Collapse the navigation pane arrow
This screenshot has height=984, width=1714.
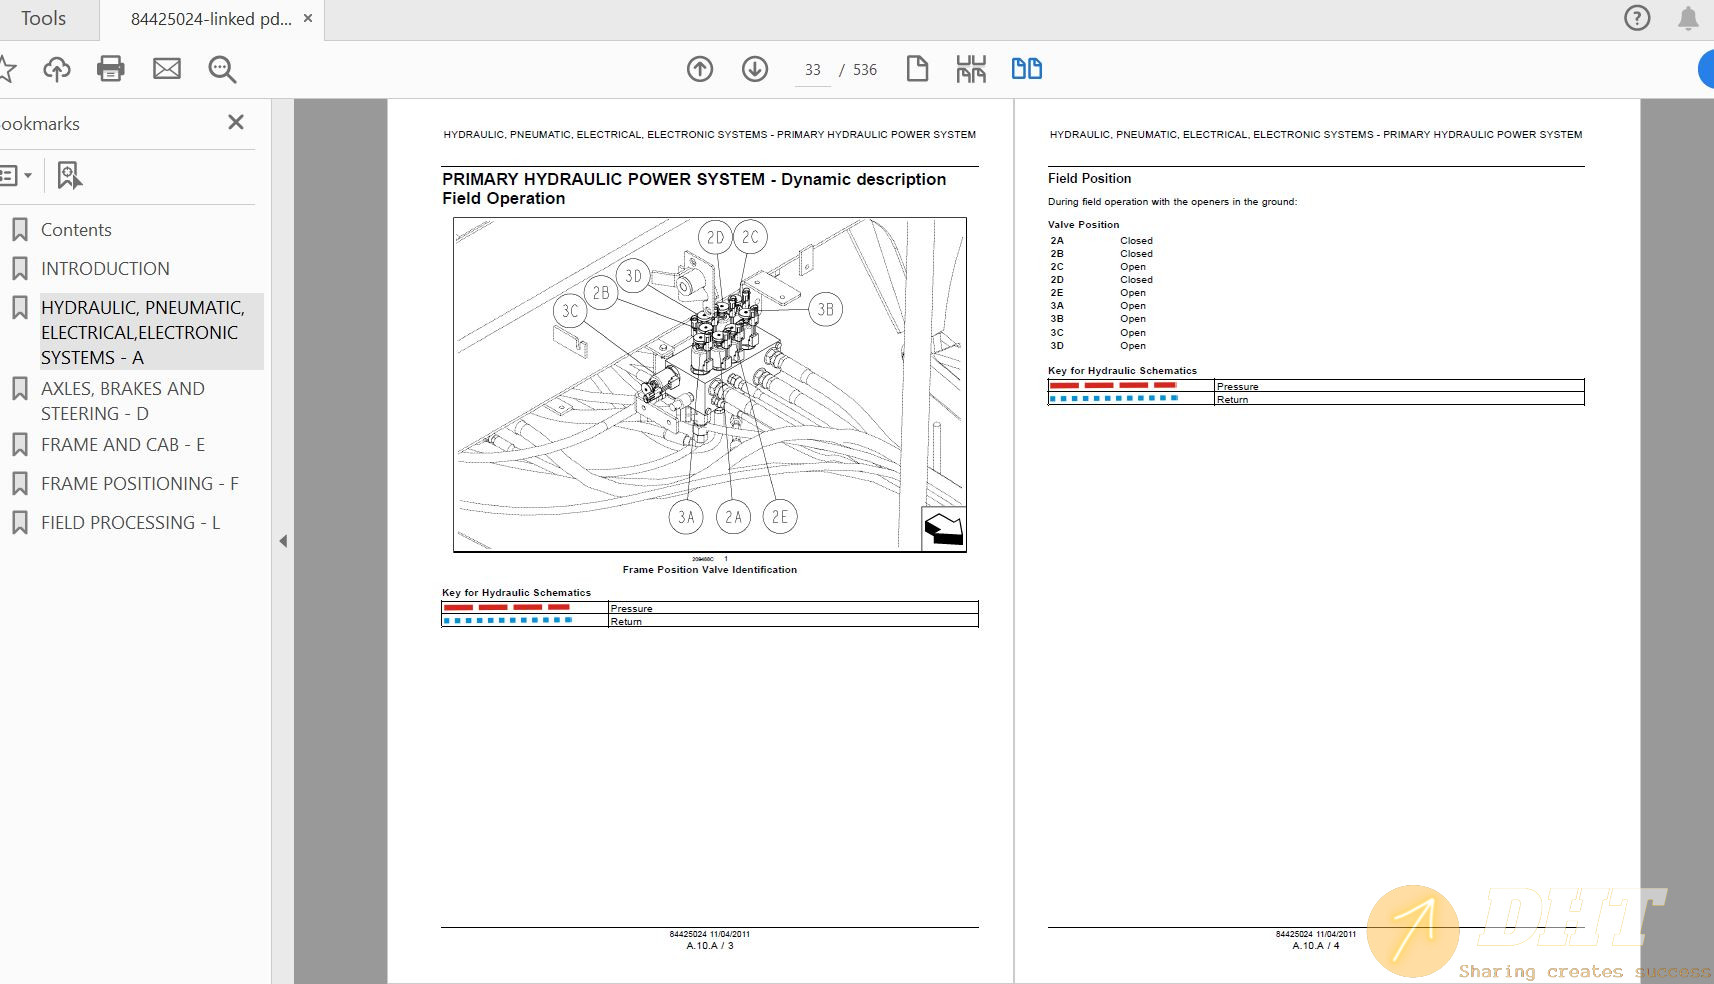pos(283,541)
